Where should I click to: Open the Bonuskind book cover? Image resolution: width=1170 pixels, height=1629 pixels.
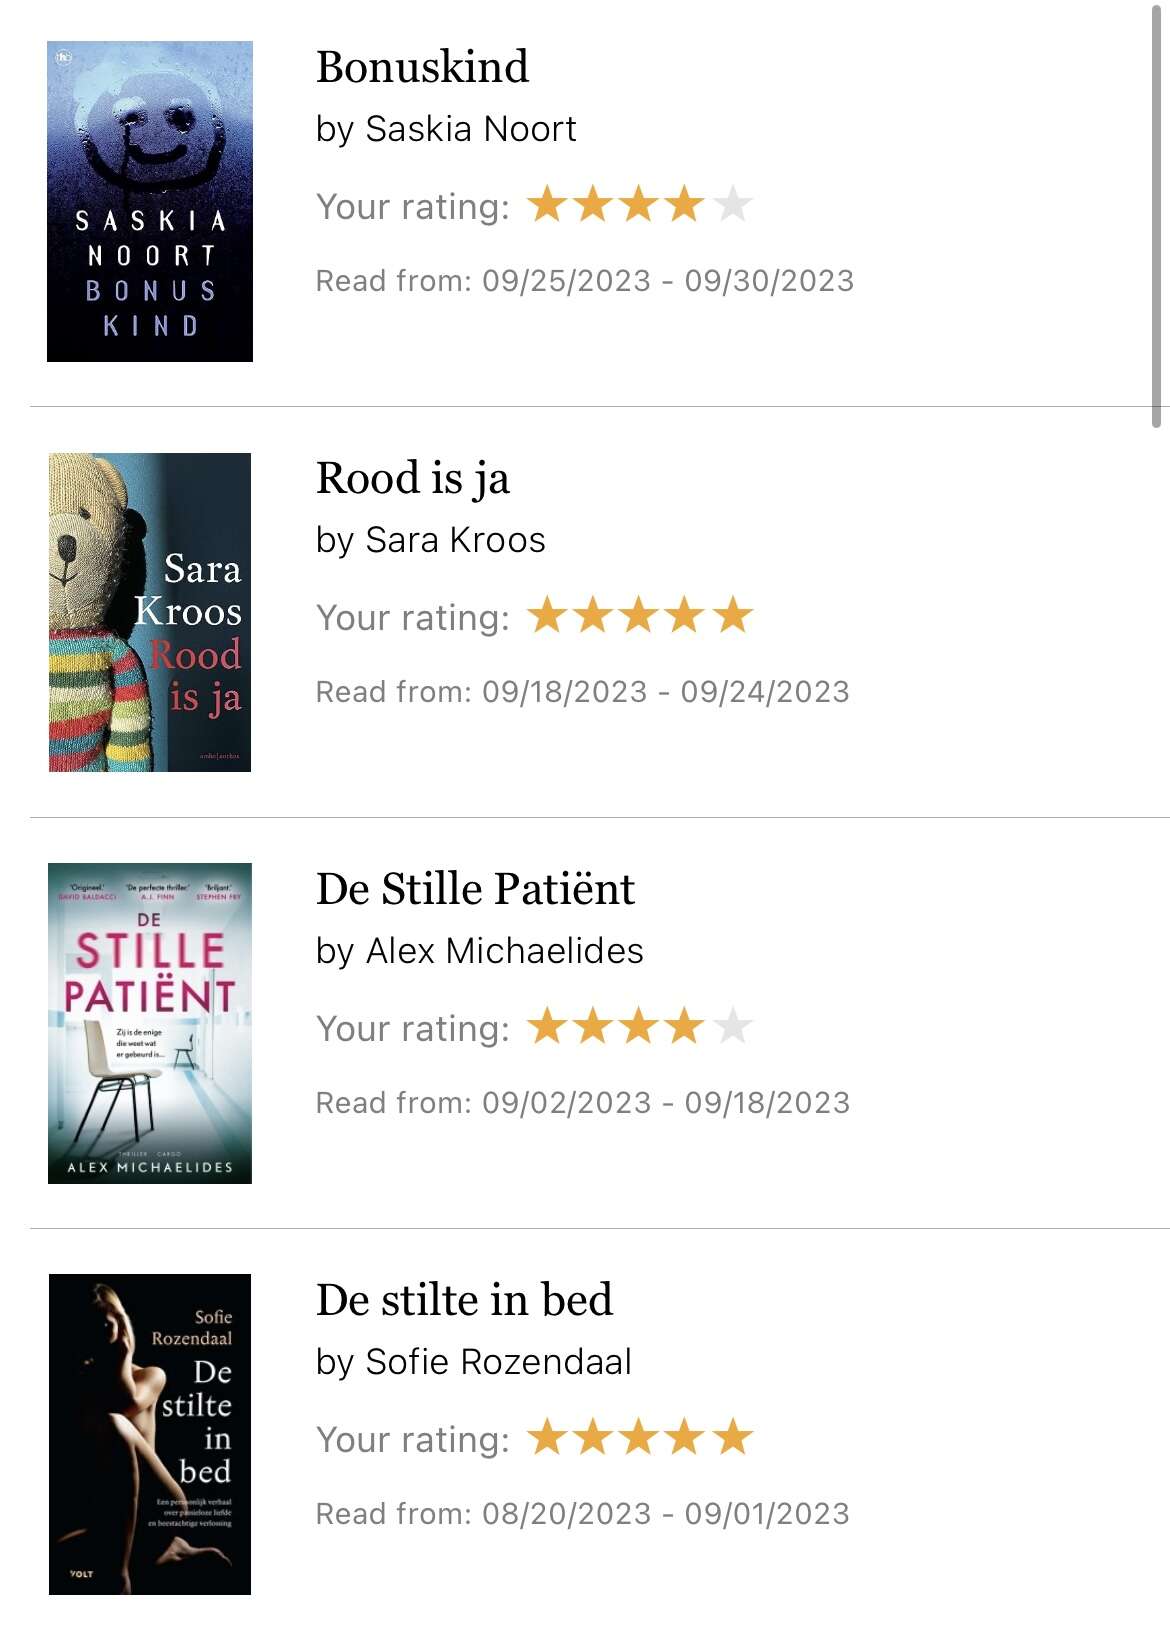(x=150, y=201)
